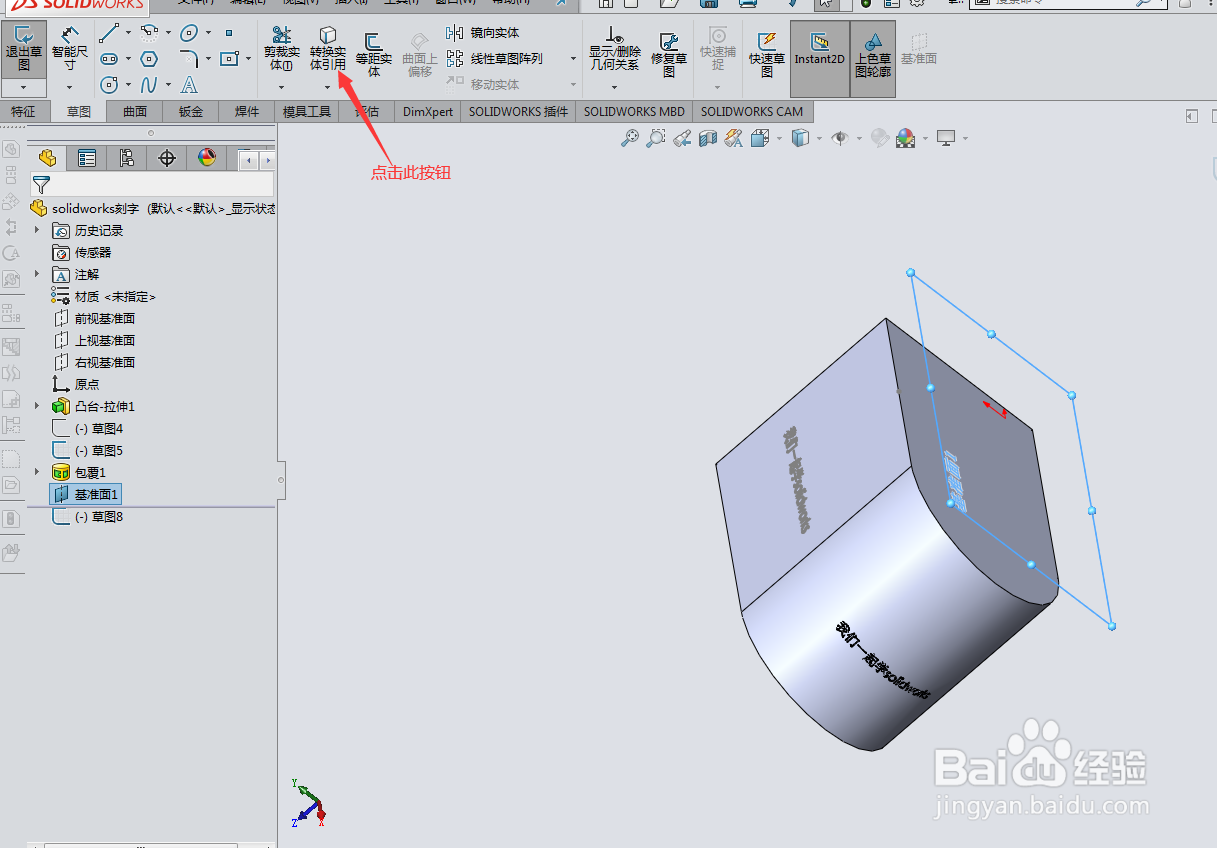Select the sketch Text (A) tool

click(189, 85)
